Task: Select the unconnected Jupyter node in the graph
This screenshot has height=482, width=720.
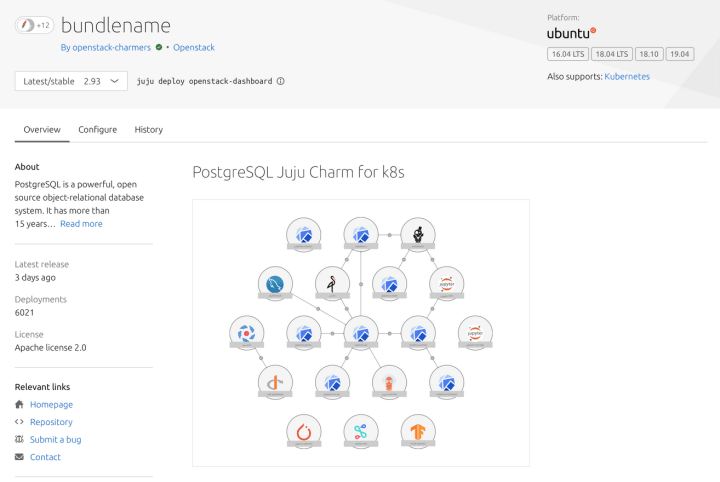Action: pyautogui.click(x=475, y=333)
